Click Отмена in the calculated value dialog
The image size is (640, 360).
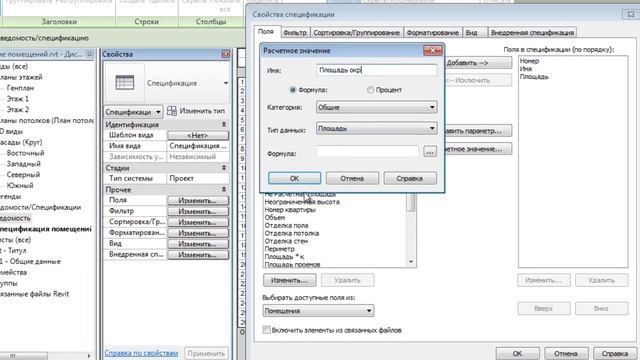[352, 178]
